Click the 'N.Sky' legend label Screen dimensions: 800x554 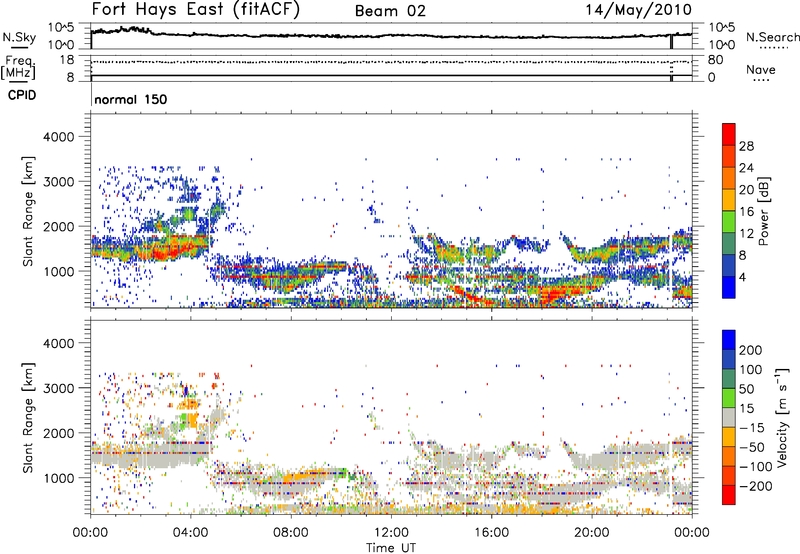pos(19,37)
